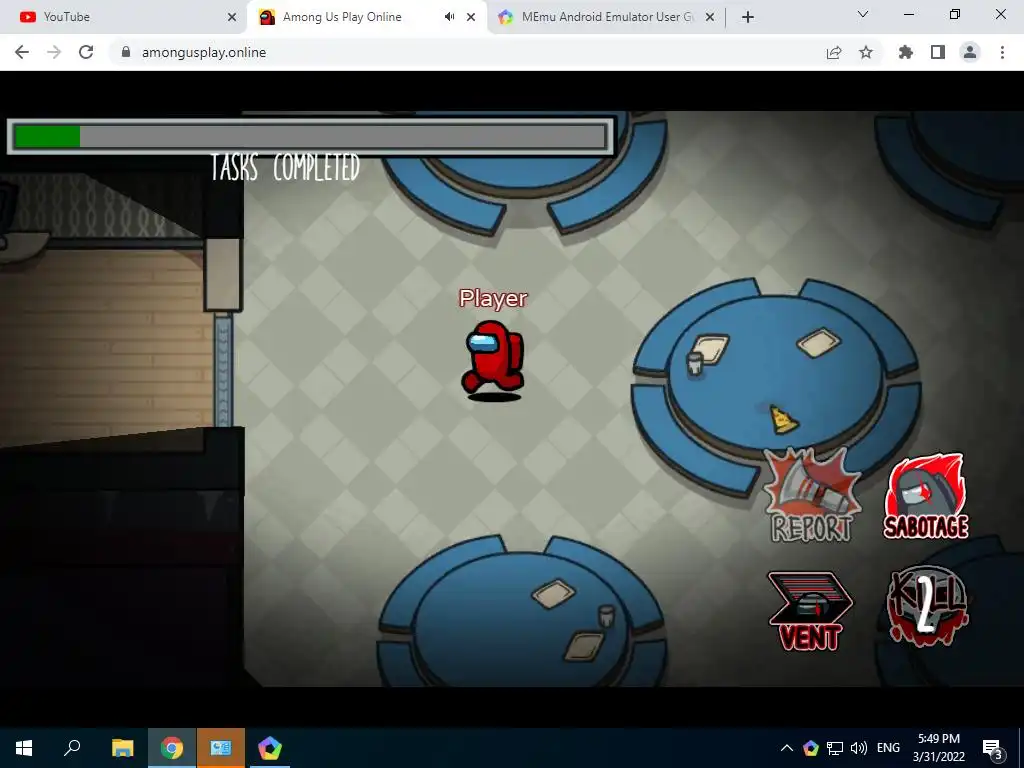Click the Chrome taskbar icon
The image size is (1024, 768).
[x=172, y=748]
